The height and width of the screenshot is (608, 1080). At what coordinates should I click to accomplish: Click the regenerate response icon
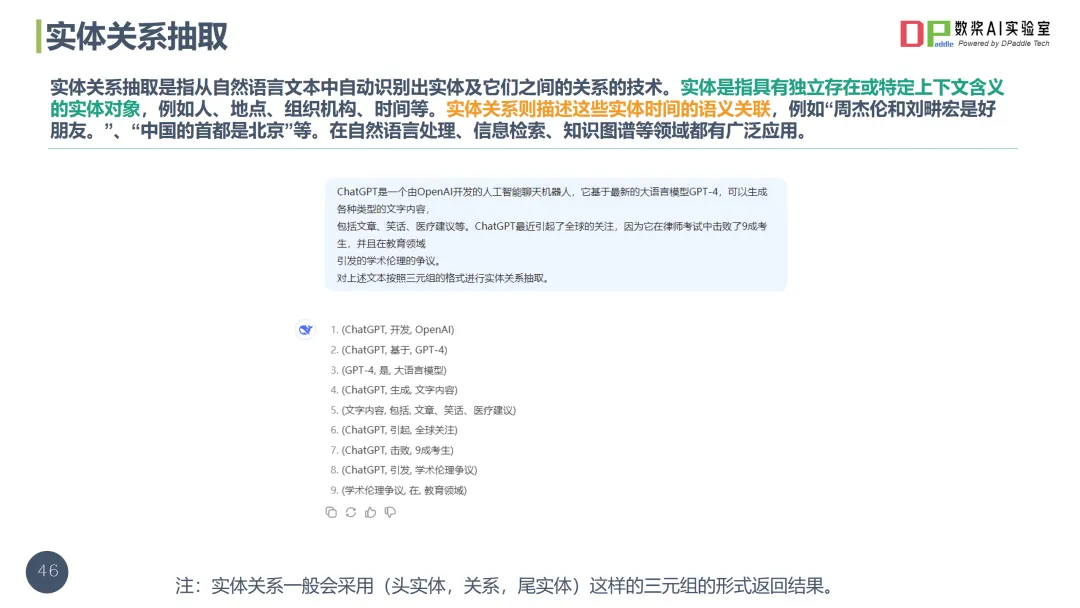tap(351, 512)
